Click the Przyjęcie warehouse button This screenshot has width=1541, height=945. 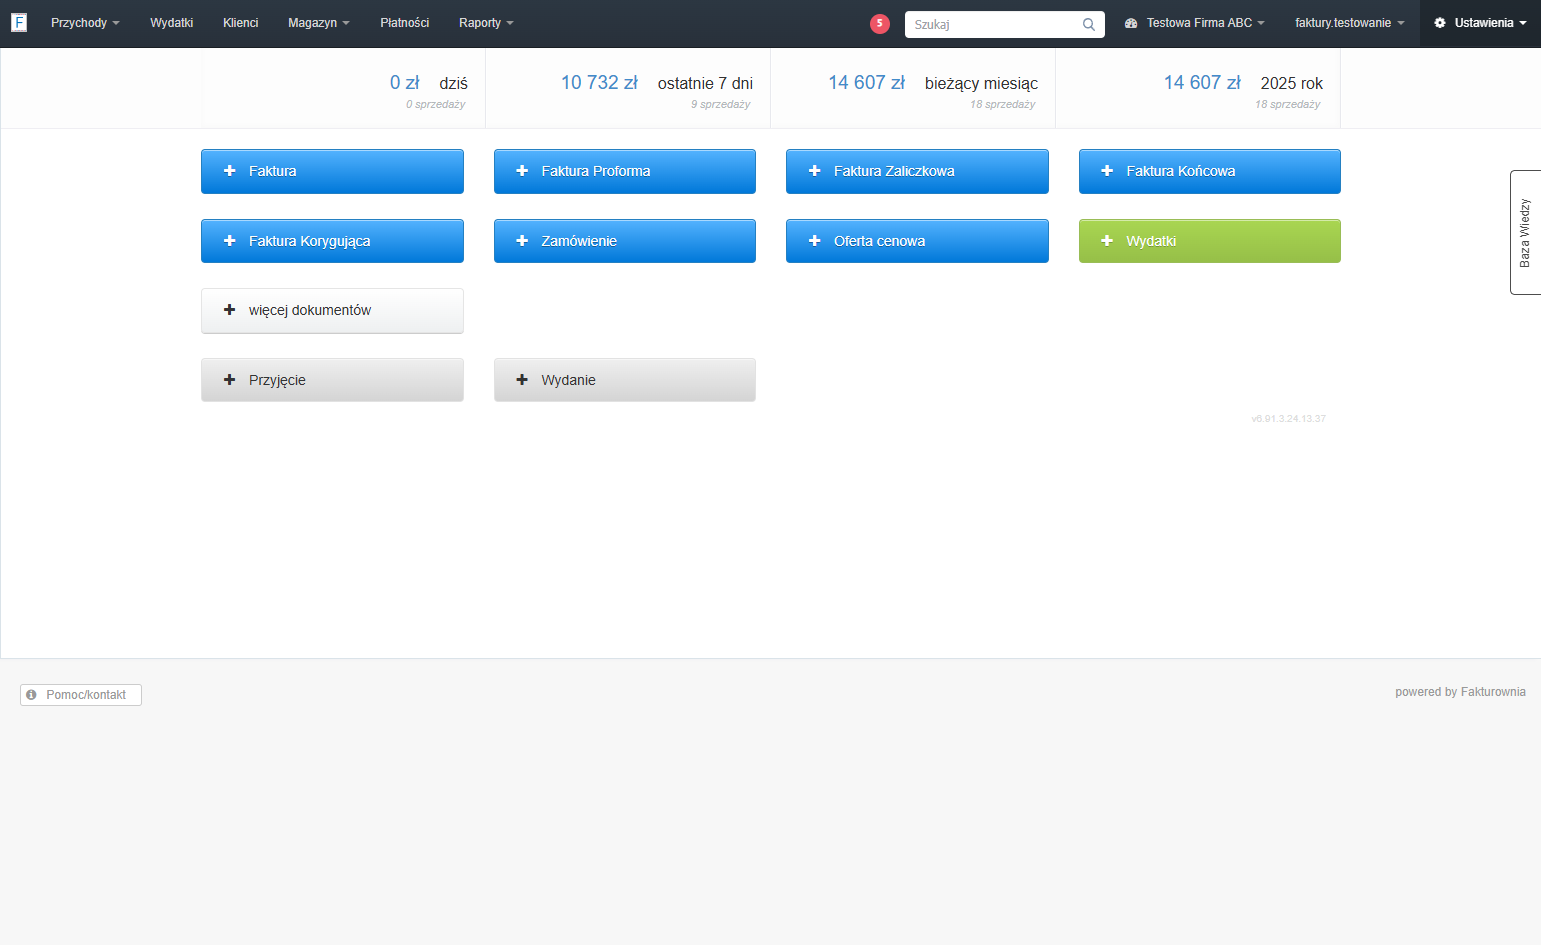tap(332, 380)
